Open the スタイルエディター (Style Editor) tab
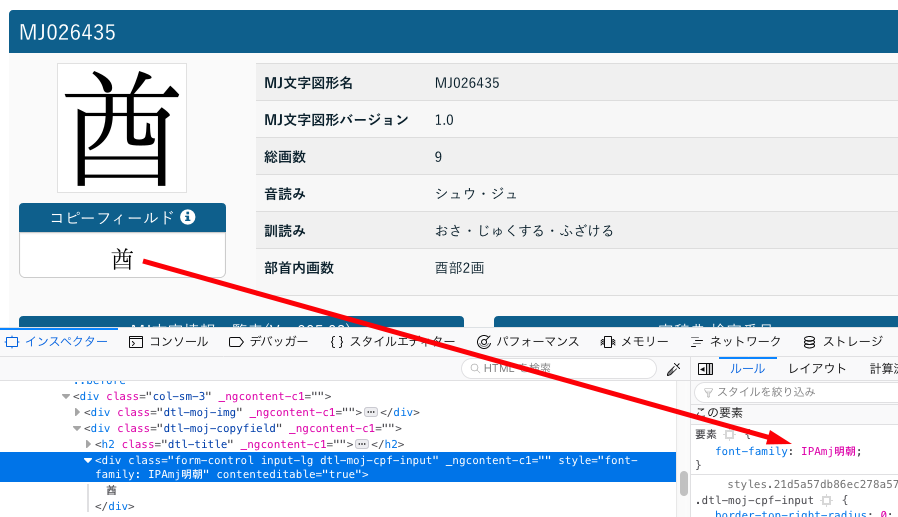Viewport: 898px width, 517px height. [392, 342]
